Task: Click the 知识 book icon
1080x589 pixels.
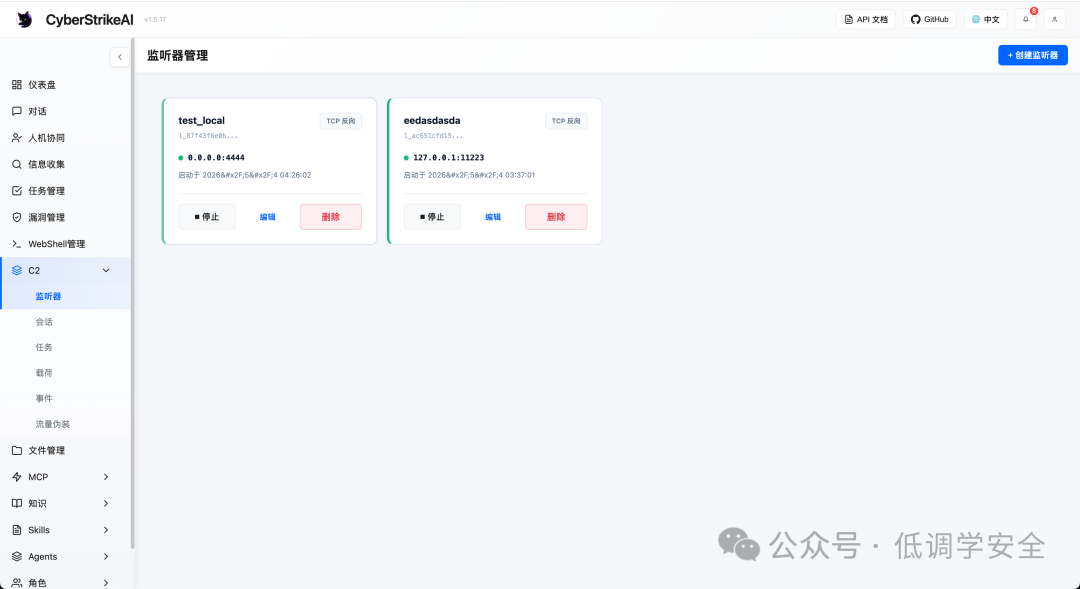Action: click(17, 504)
